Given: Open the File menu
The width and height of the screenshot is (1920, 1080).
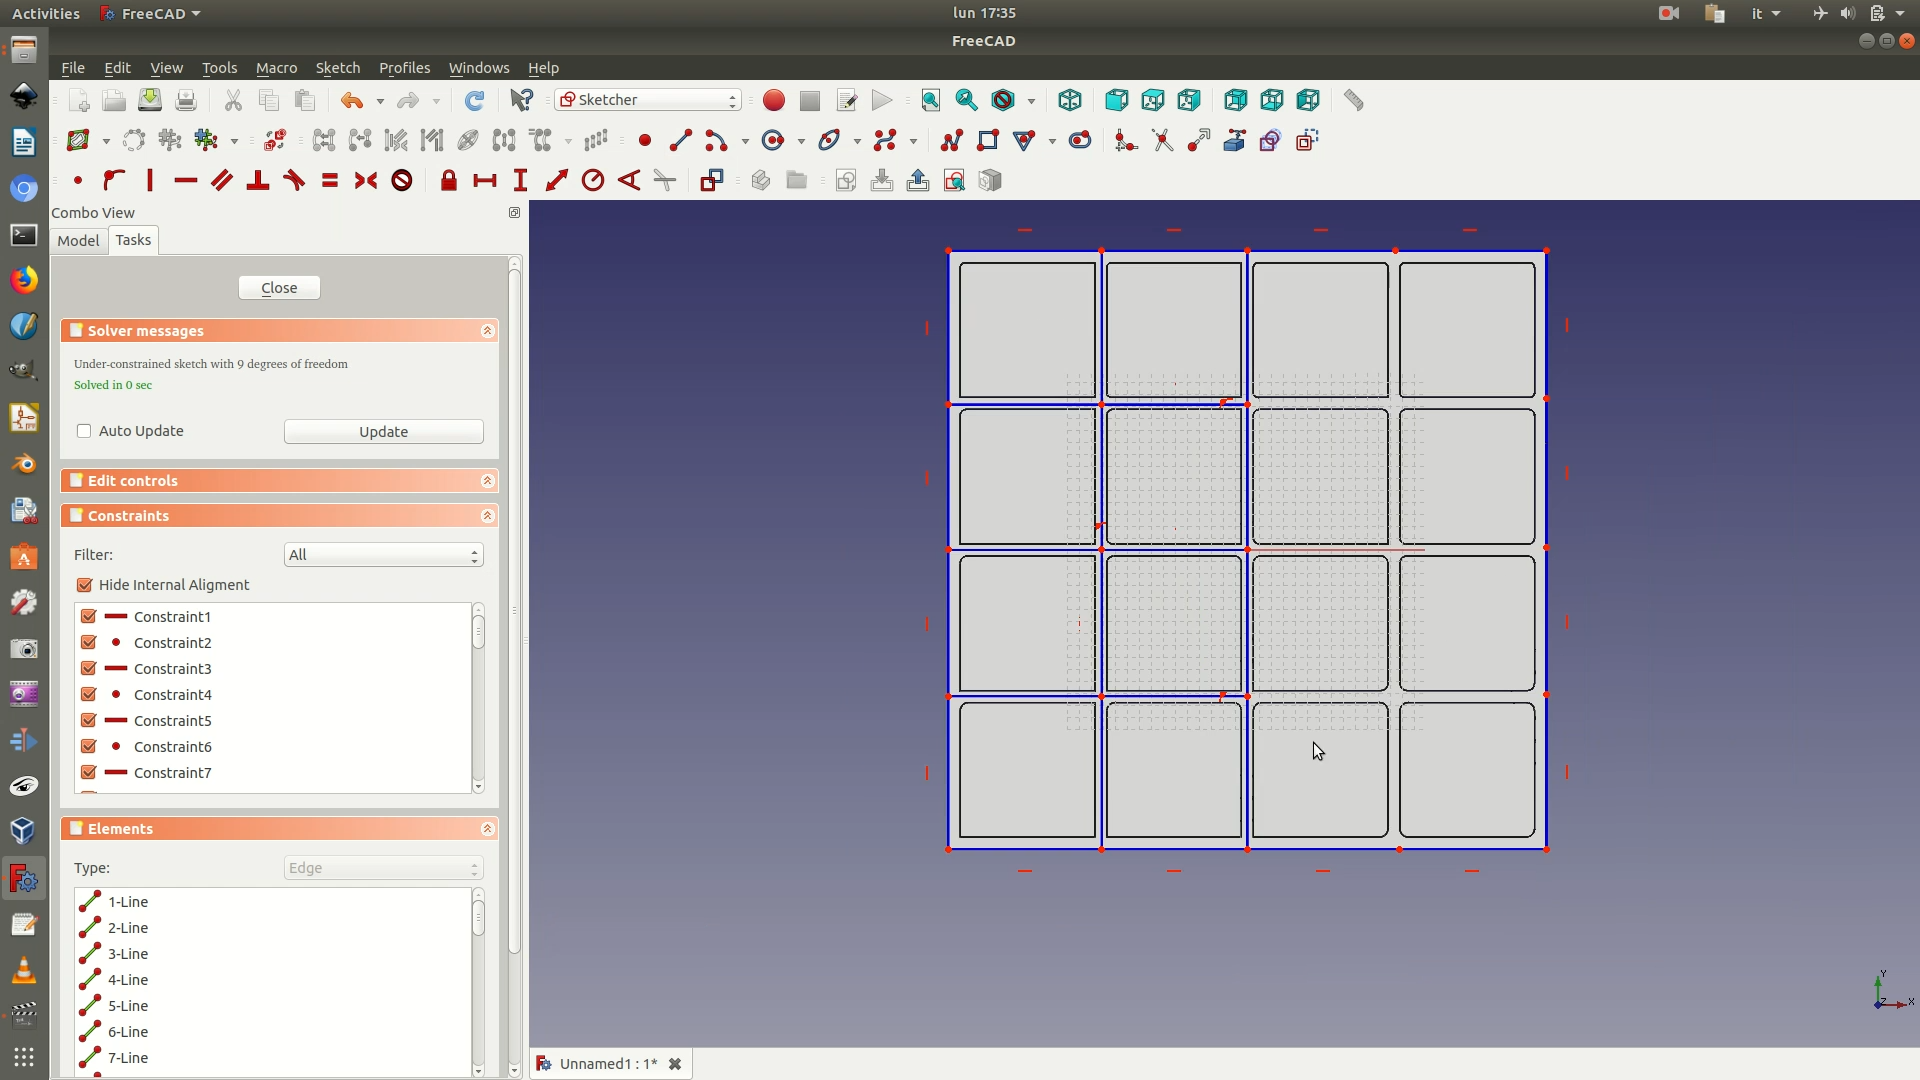Looking at the screenshot, I should point(73,68).
